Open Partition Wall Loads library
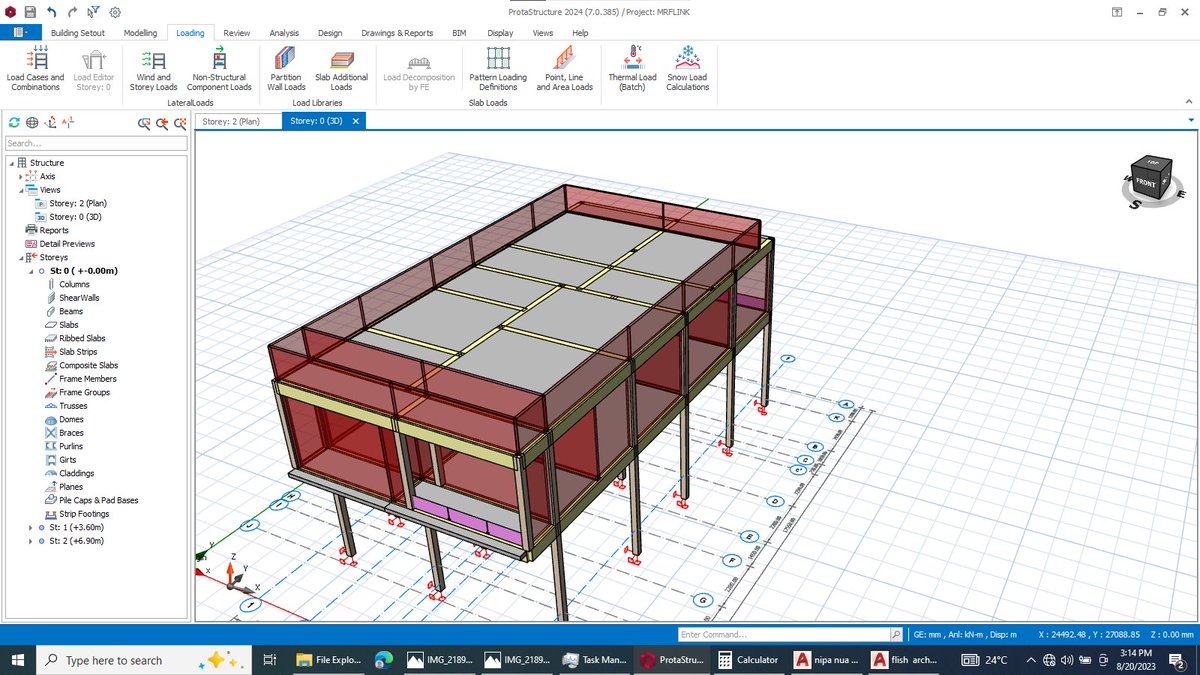Viewport: 1200px width, 675px height. pos(286,69)
